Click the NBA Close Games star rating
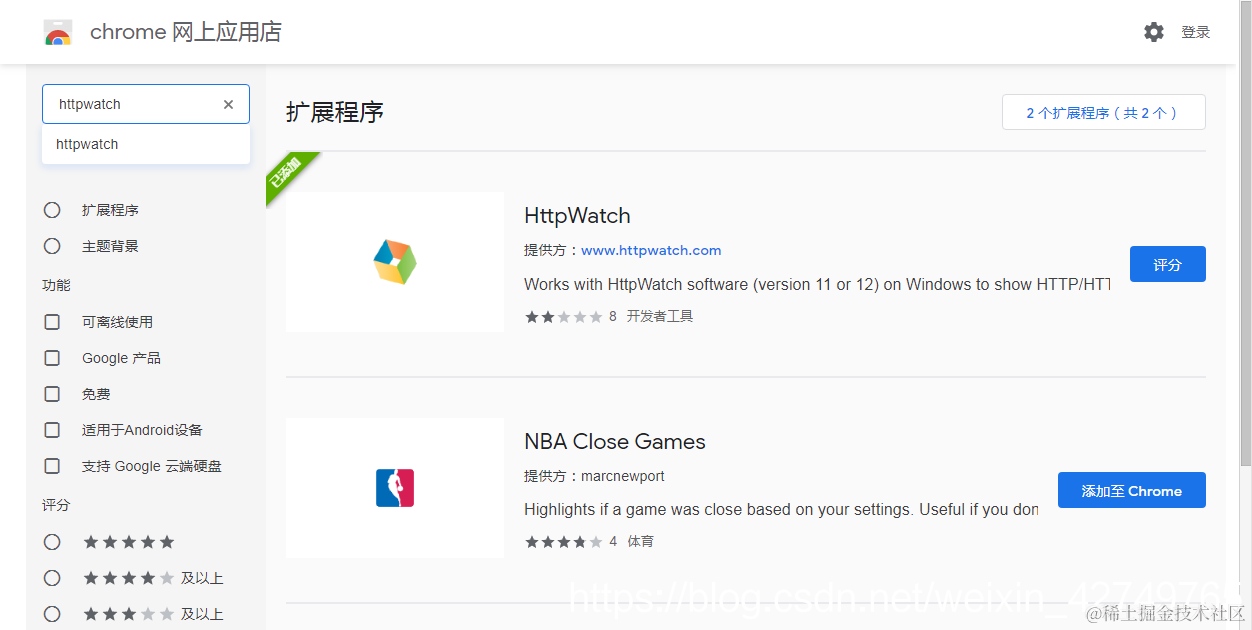This screenshot has width=1252, height=630. pyautogui.click(x=563, y=542)
